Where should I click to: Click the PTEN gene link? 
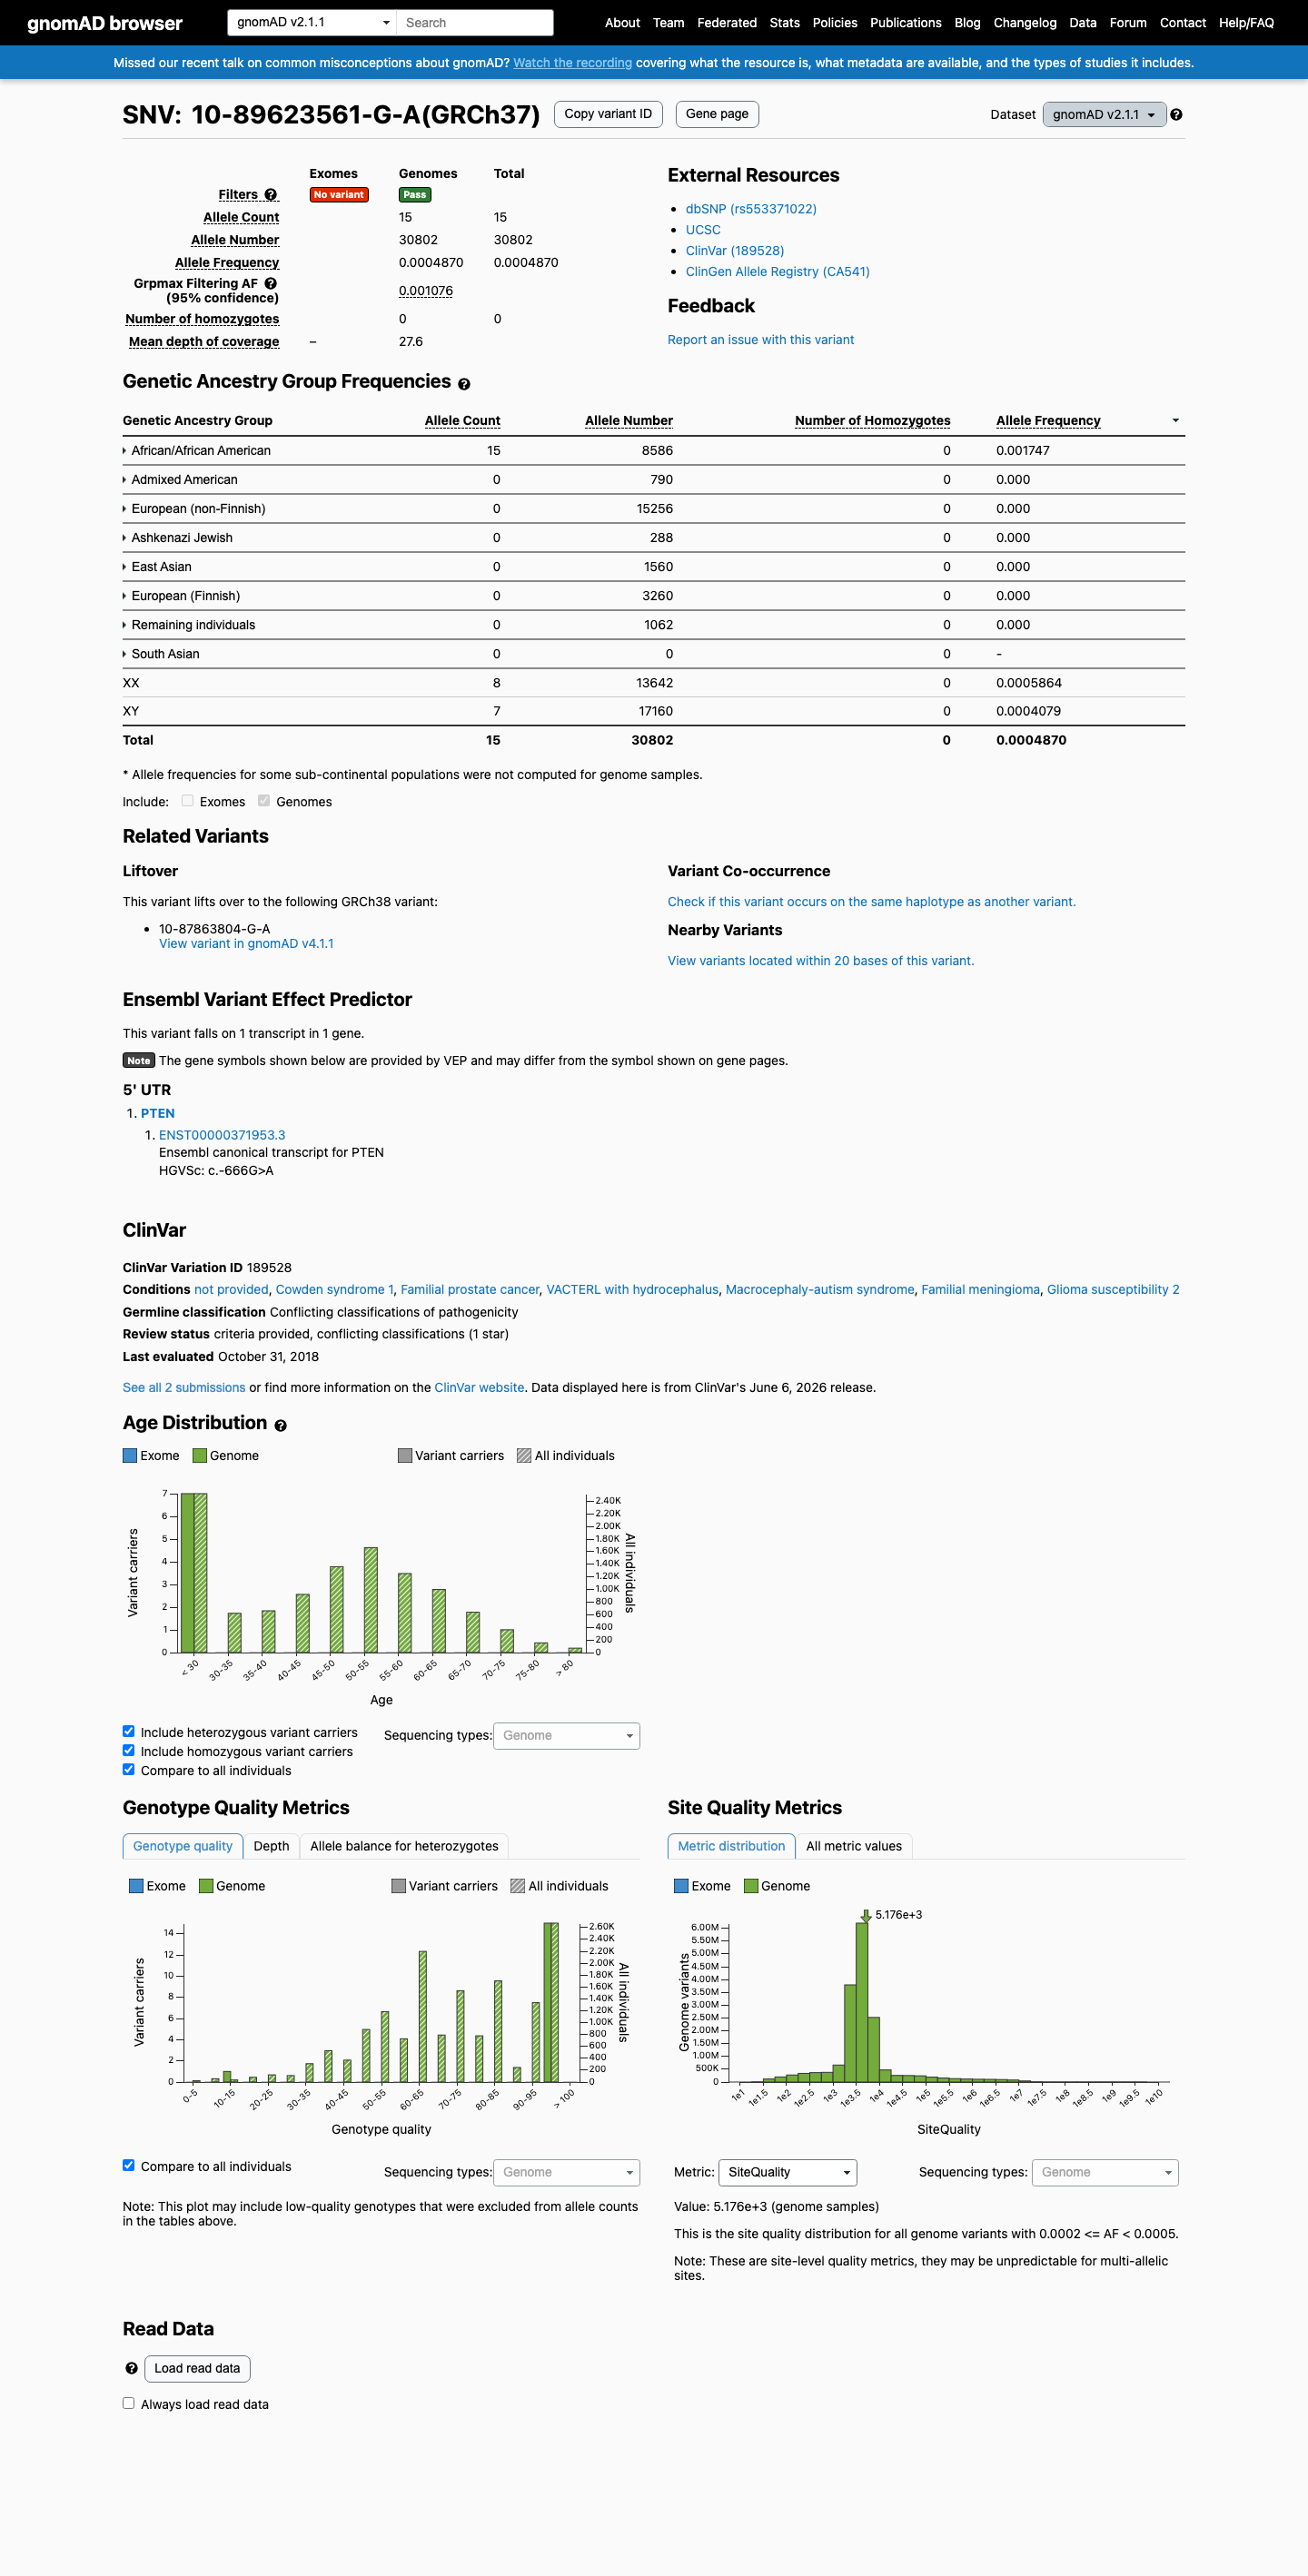click(157, 1113)
